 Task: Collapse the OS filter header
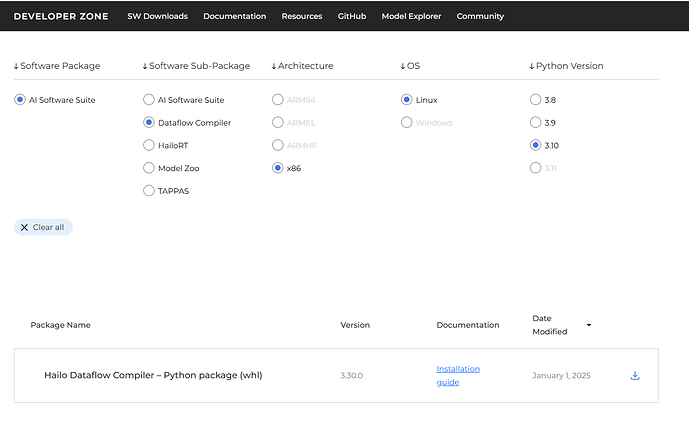coord(410,66)
